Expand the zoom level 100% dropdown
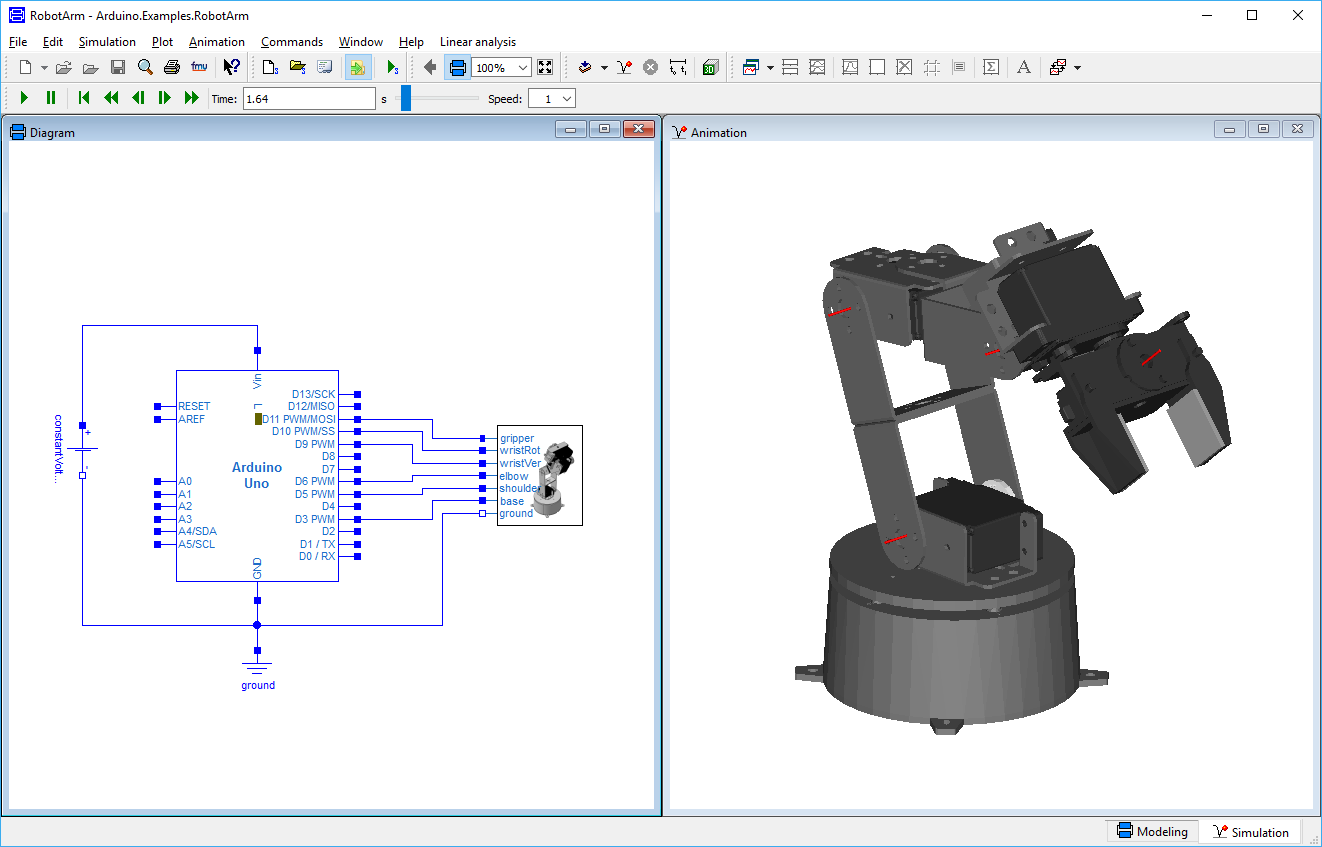1322x847 pixels. tap(515, 68)
